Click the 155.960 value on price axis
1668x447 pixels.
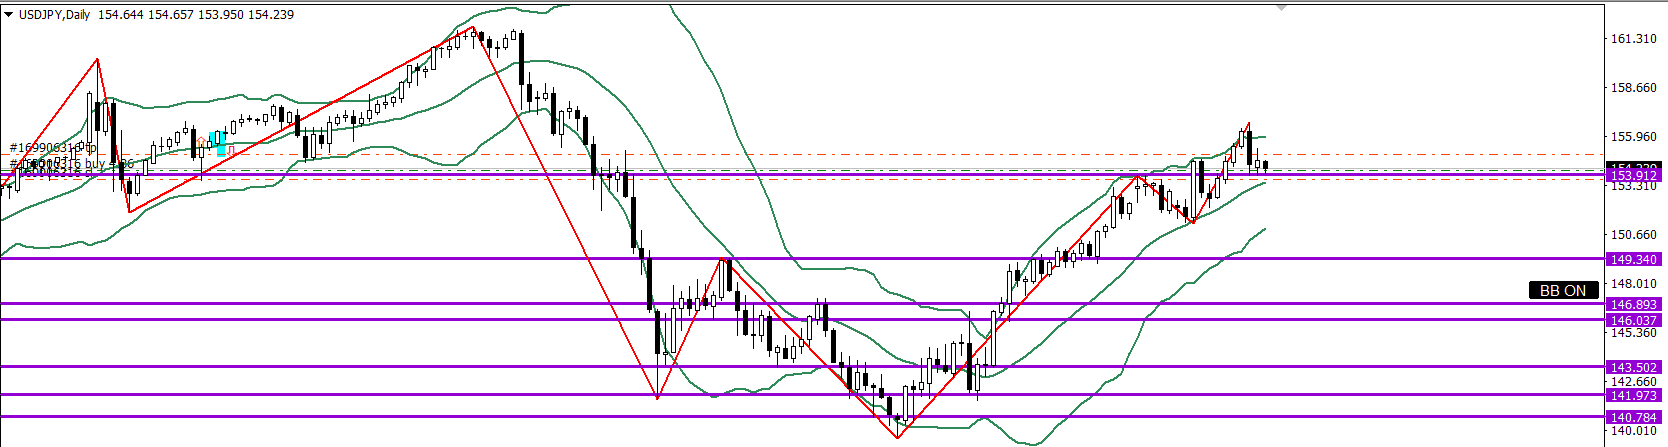pos(1632,137)
